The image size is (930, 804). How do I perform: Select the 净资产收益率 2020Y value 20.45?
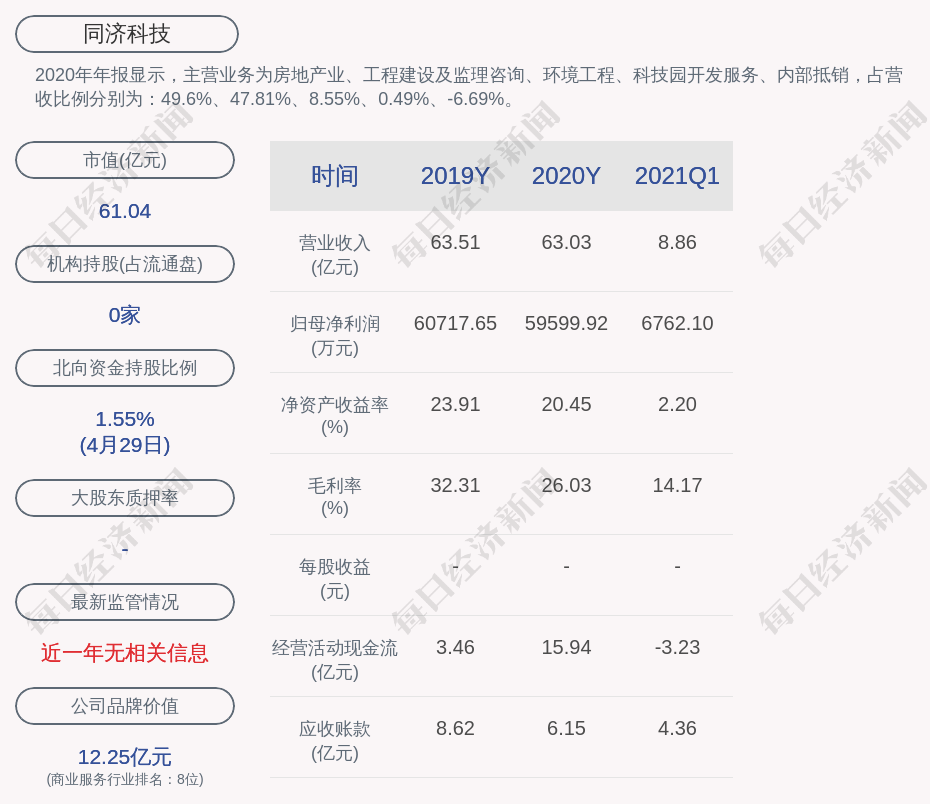pyautogui.click(x=566, y=404)
